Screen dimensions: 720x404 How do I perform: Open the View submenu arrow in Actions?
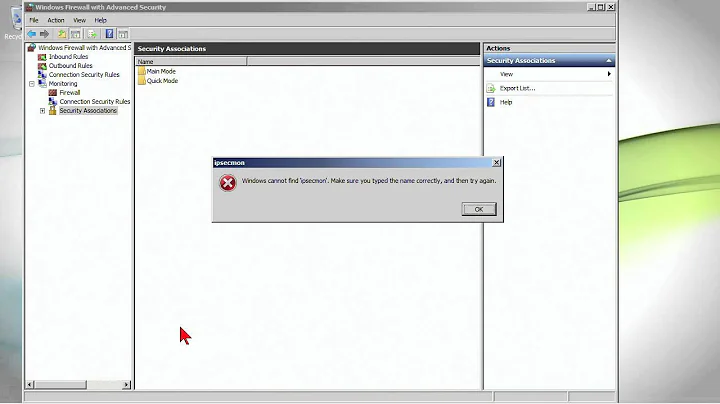609,74
